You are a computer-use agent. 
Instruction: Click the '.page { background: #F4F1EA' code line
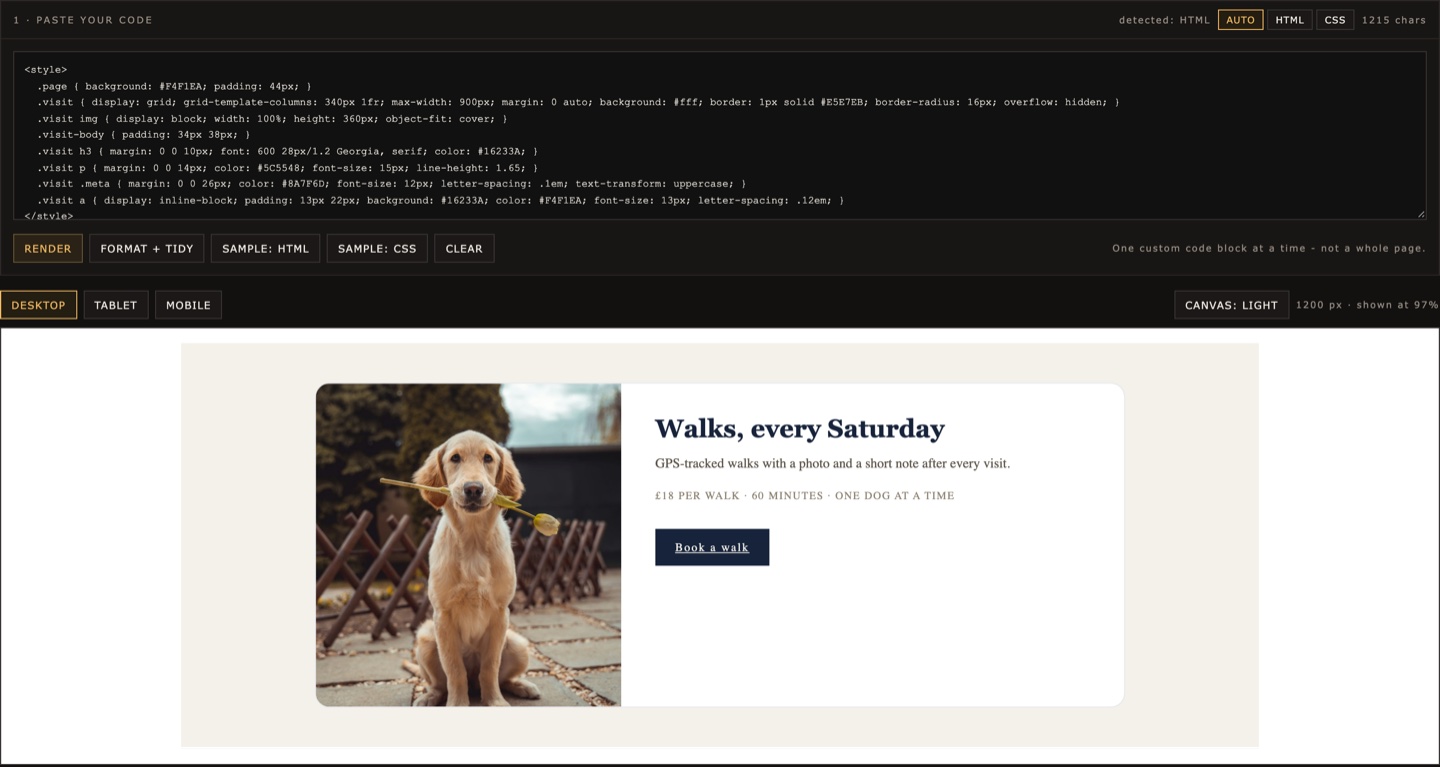coord(174,86)
